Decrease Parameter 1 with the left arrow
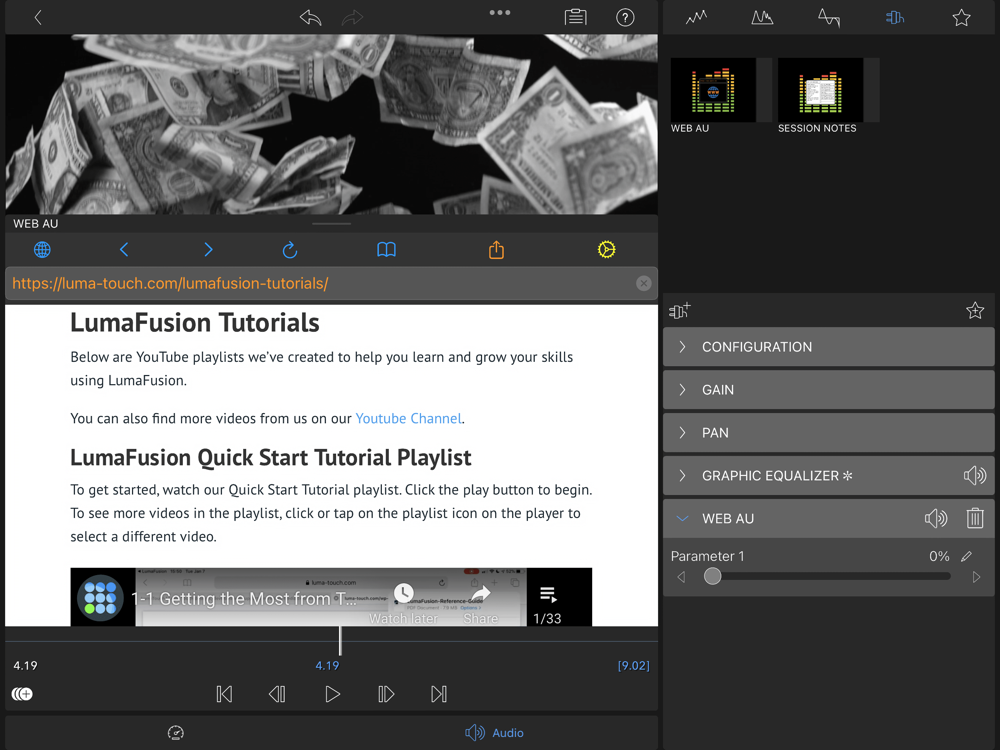 tap(681, 577)
